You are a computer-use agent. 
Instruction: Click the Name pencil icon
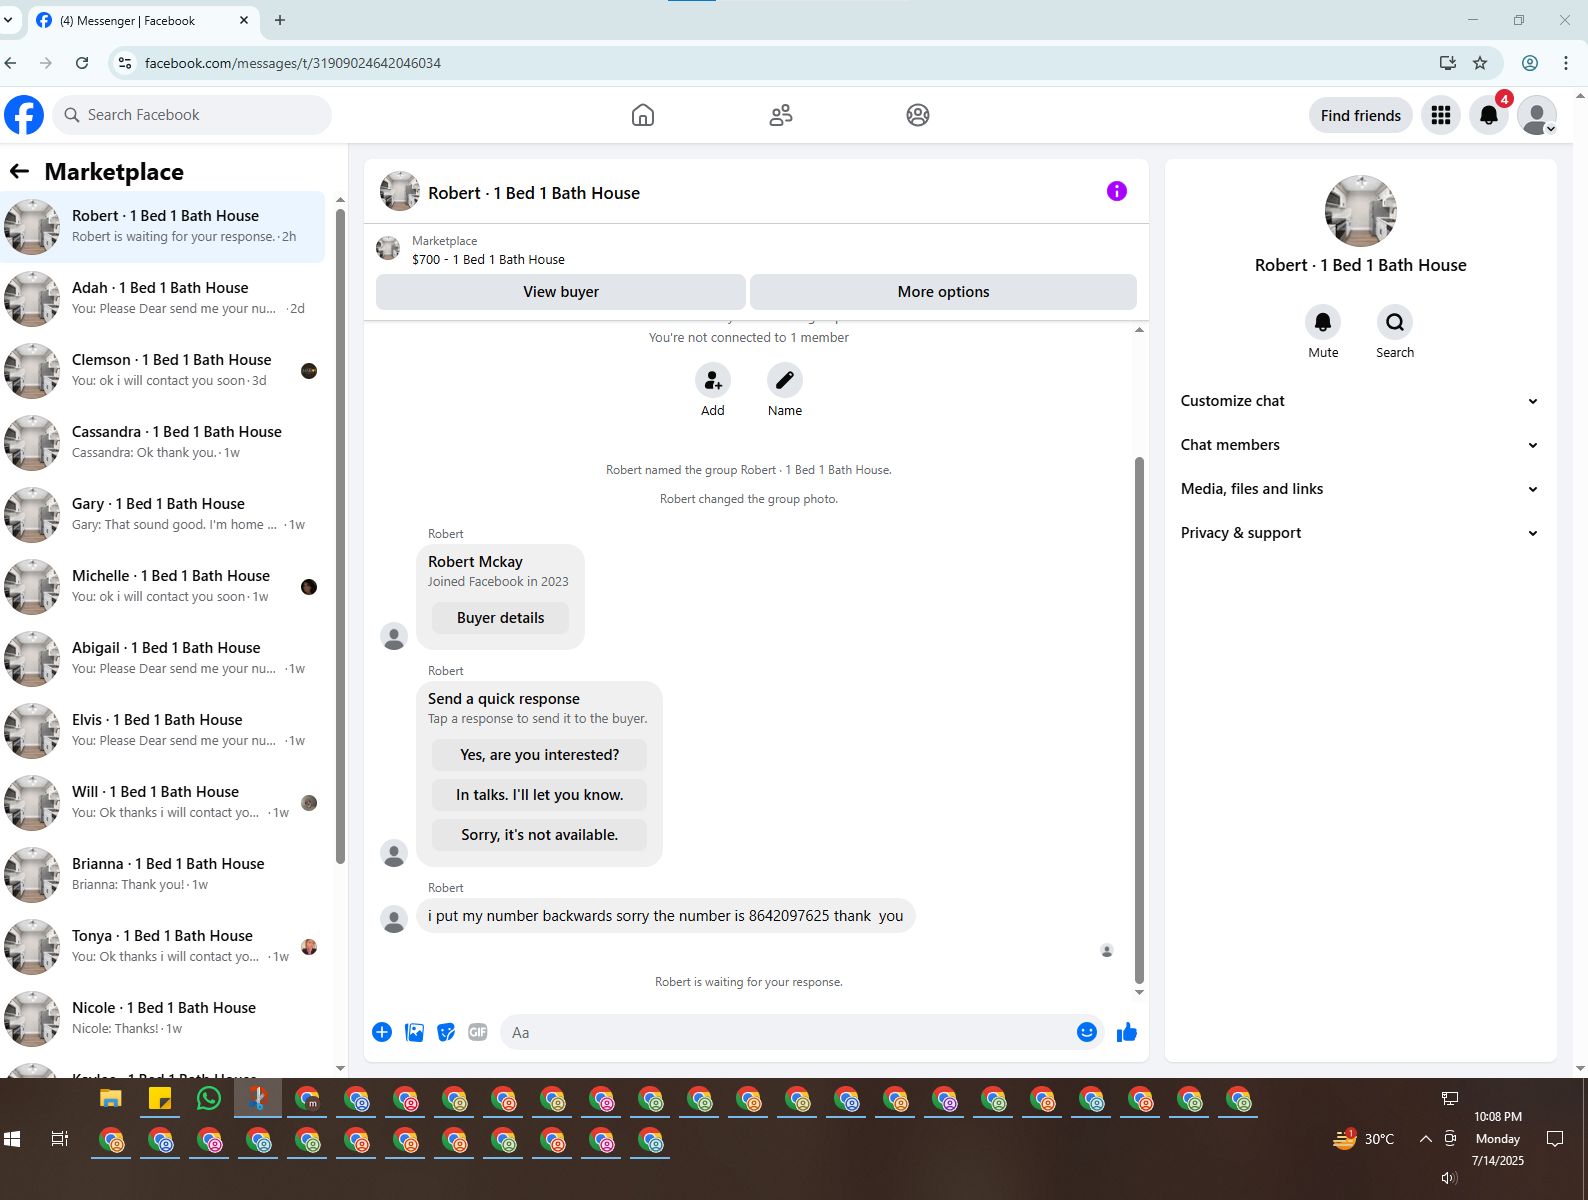coord(785,380)
